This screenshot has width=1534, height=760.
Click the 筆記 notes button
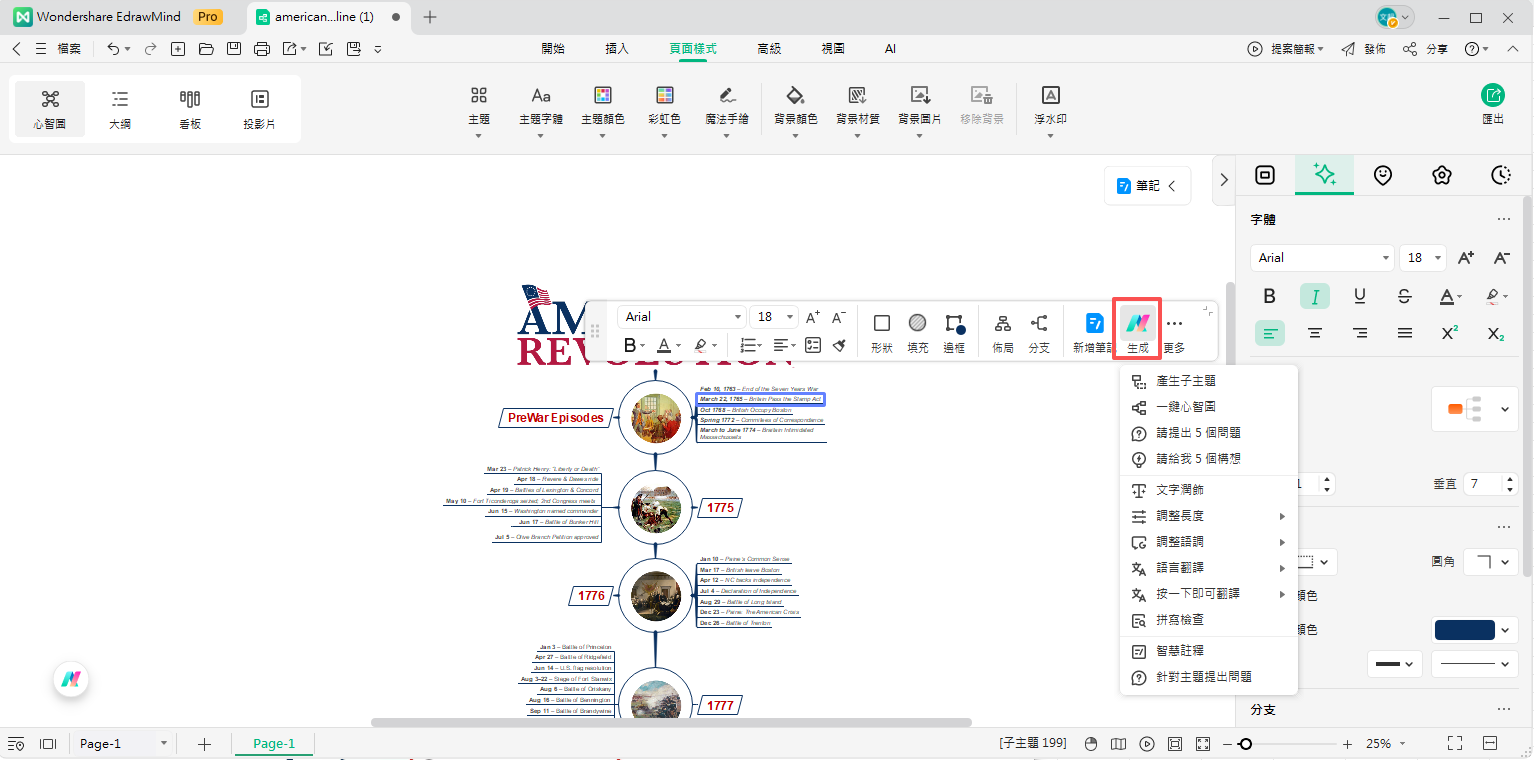[1146, 185]
